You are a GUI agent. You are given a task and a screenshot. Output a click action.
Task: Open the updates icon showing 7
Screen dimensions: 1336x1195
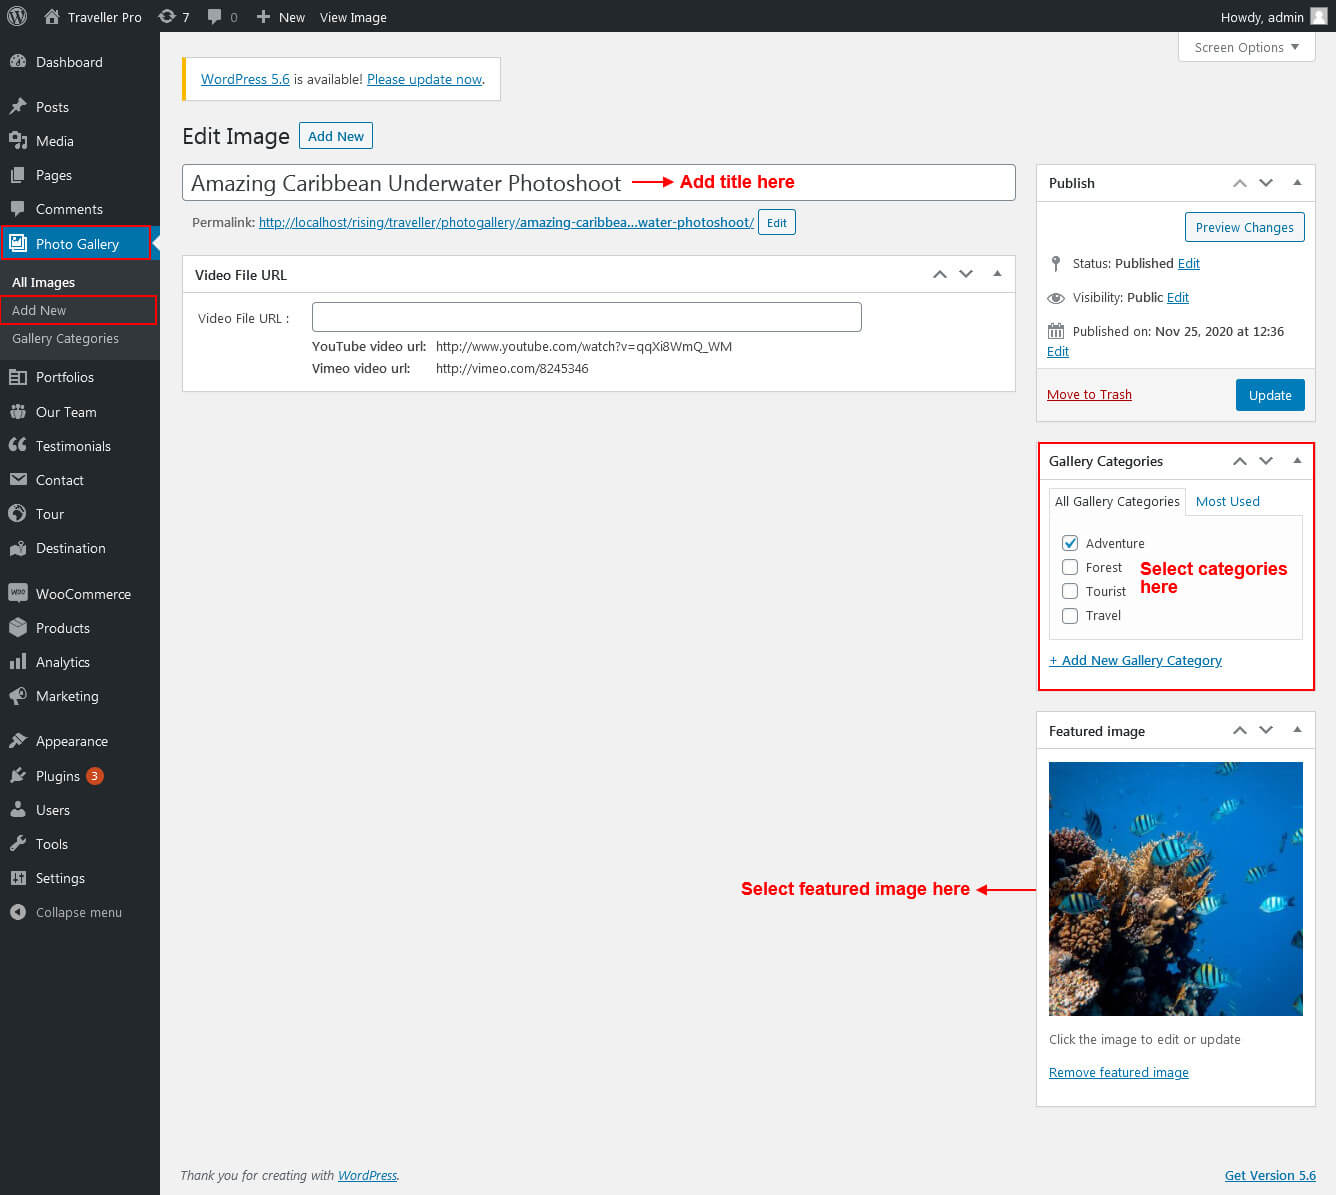tap(167, 16)
